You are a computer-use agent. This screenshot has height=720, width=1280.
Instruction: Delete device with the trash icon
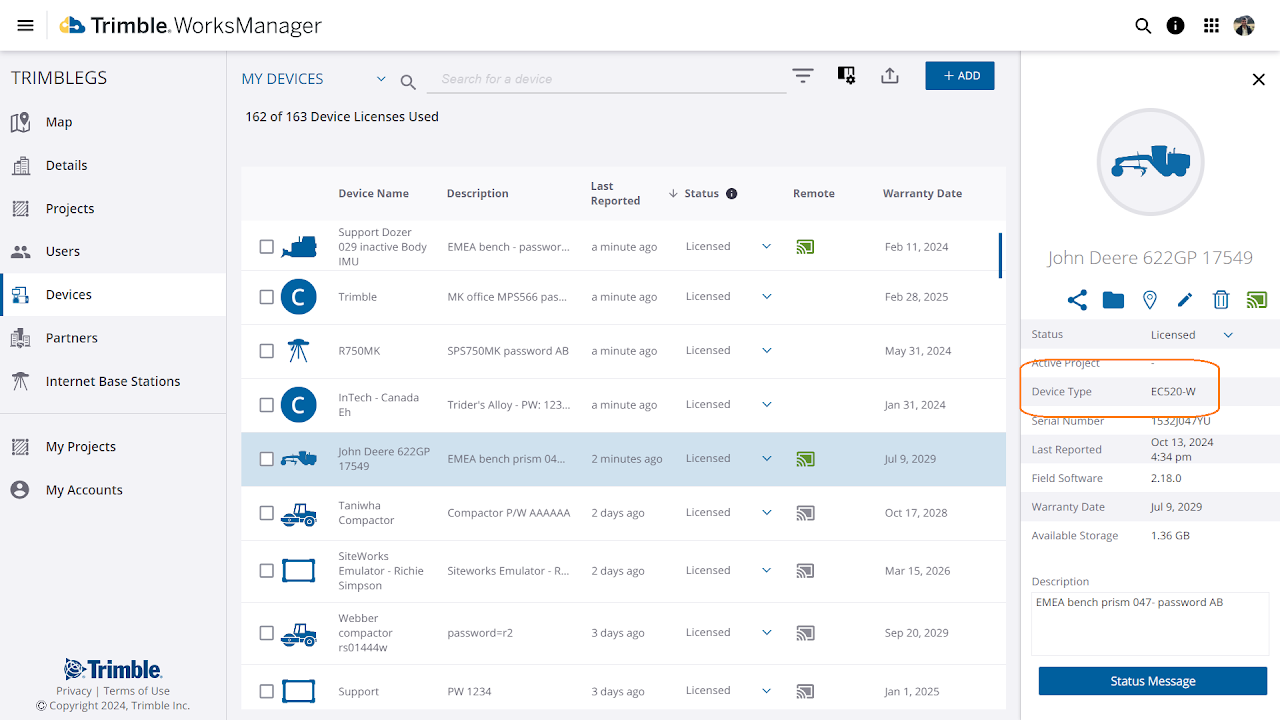click(1221, 300)
